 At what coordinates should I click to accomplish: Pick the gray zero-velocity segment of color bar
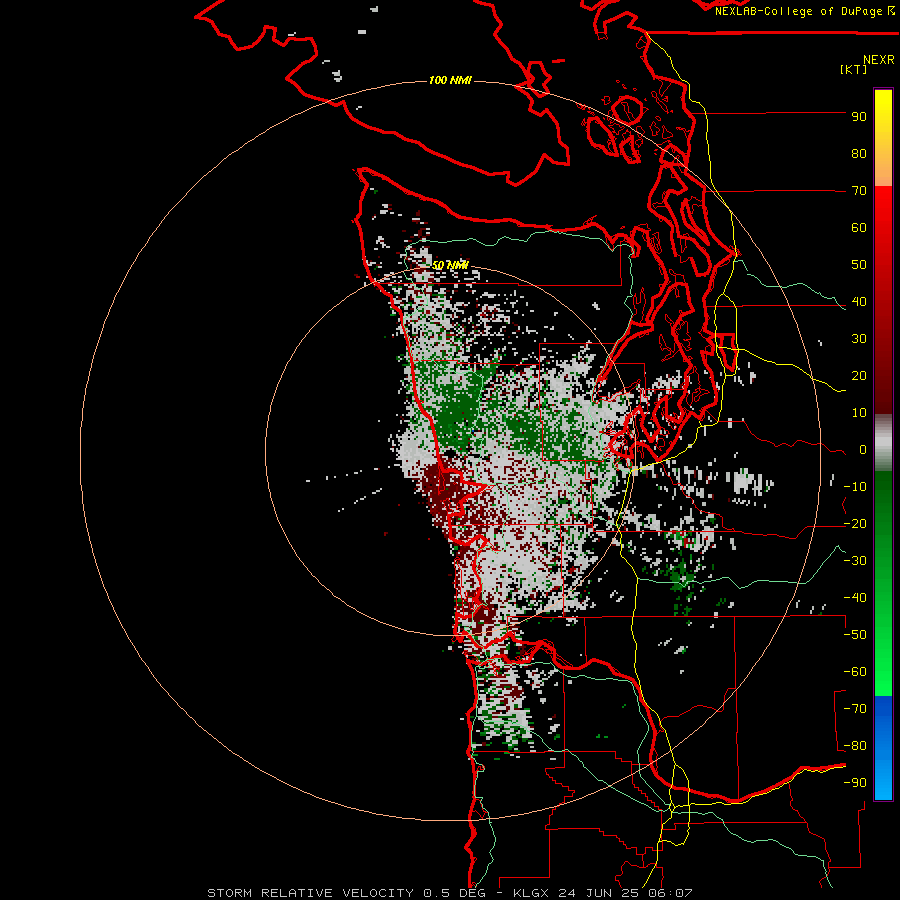click(883, 445)
